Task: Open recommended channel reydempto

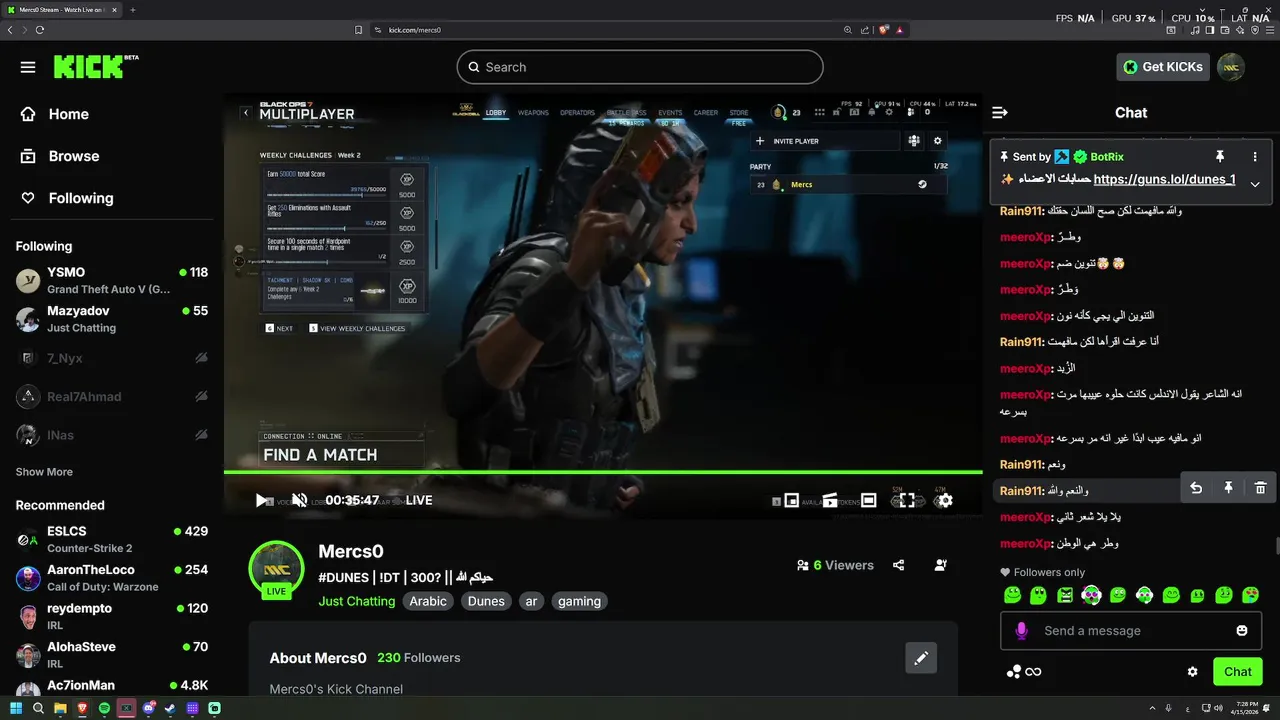Action: pos(112,616)
